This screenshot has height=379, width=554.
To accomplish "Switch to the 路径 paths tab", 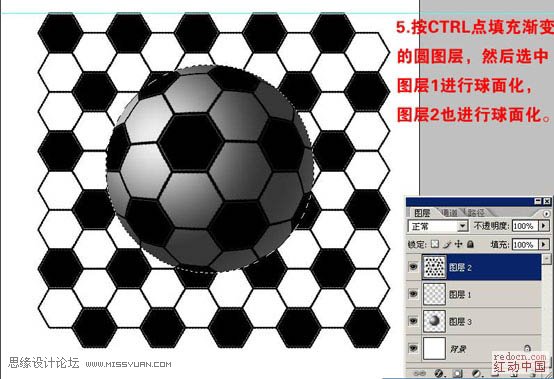I will 476,213.
